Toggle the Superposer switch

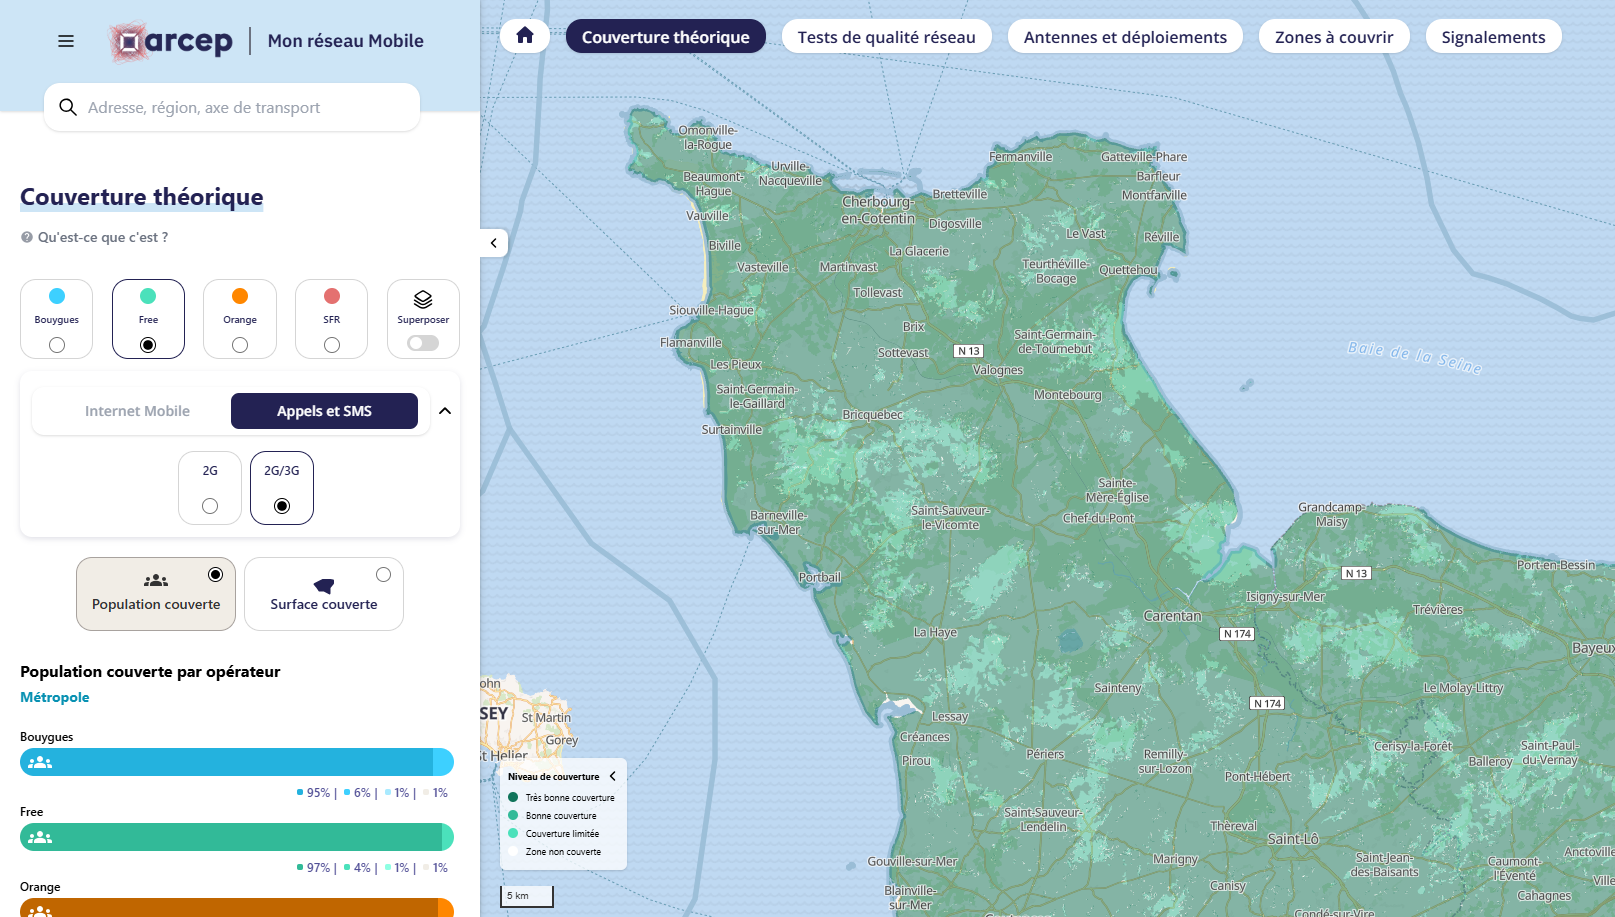pyautogui.click(x=423, y=343)
